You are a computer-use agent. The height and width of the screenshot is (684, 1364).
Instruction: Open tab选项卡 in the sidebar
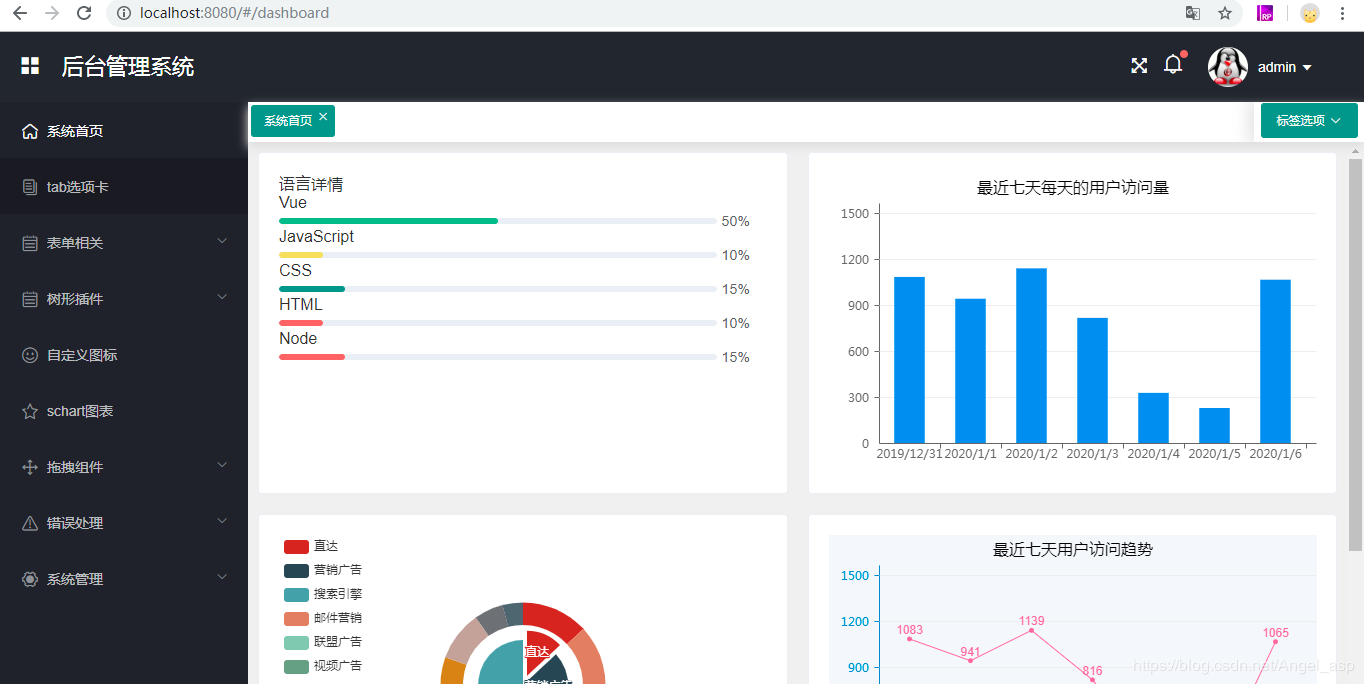124,187
